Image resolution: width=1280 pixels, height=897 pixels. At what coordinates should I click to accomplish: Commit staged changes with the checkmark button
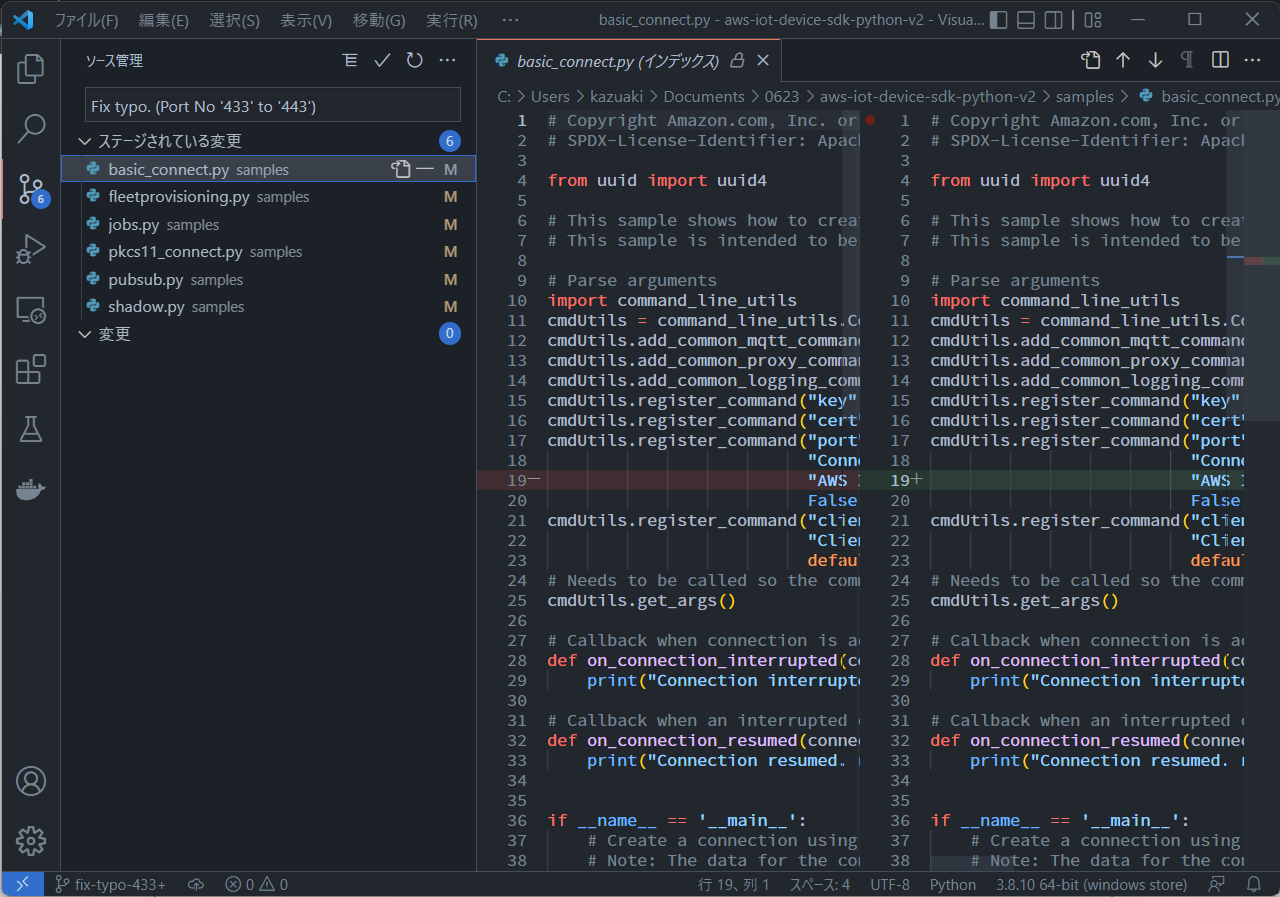(x=382, y=61)
